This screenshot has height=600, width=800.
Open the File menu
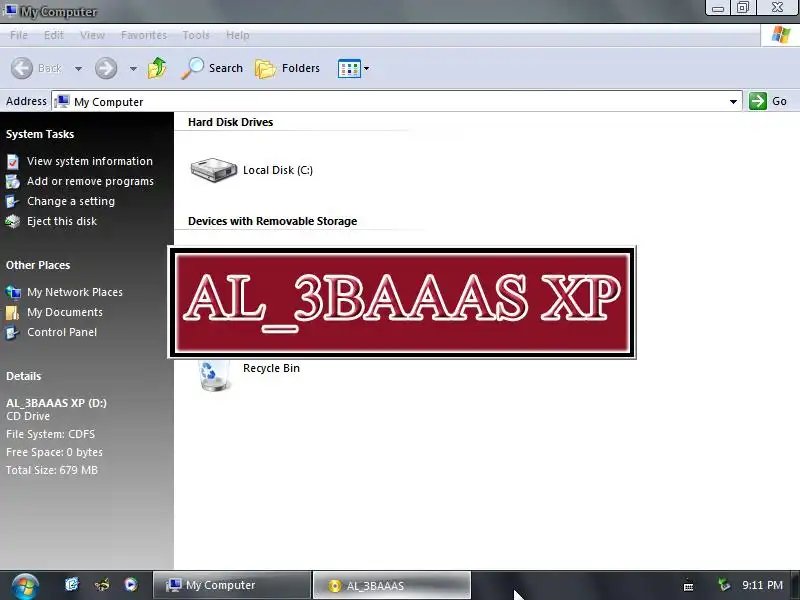point(19,35)
